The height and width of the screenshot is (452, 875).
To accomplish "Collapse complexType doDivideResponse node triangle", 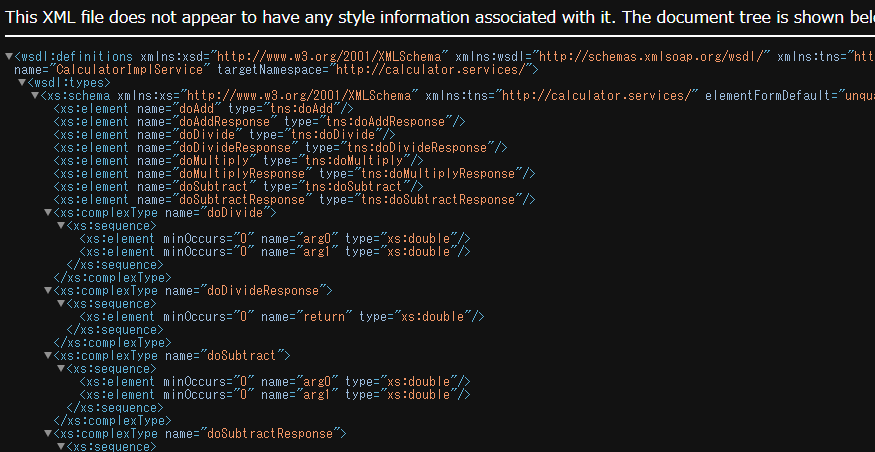I will (48, 291).
